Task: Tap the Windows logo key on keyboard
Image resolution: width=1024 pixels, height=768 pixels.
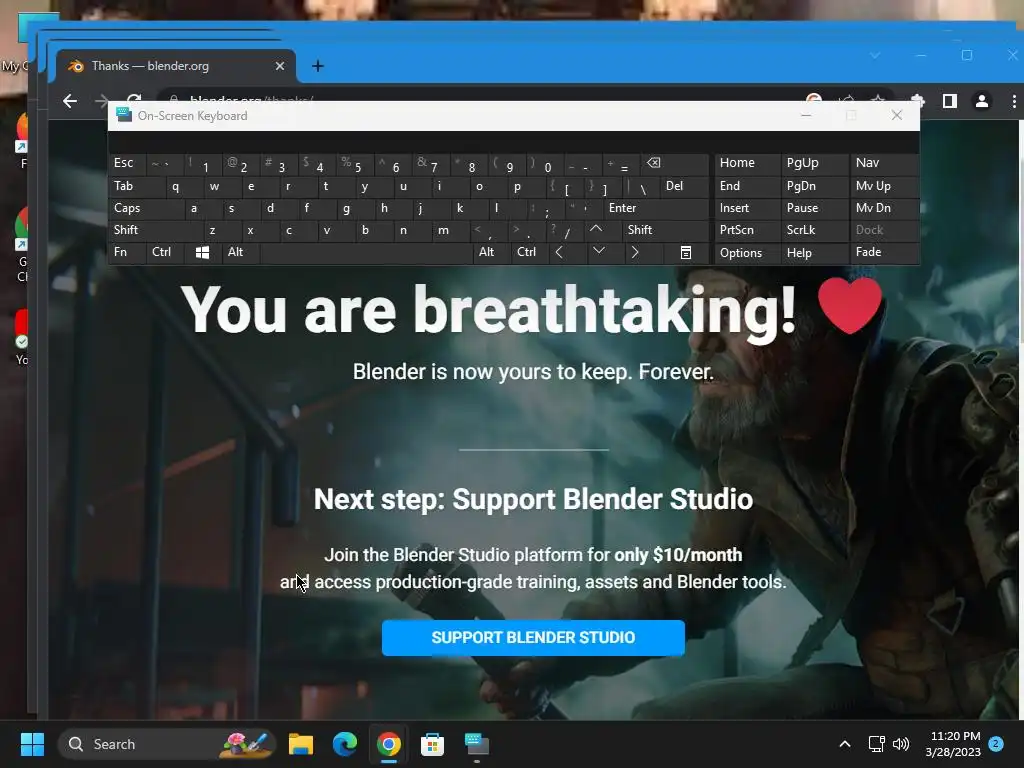Action: (x=202, y=253)
